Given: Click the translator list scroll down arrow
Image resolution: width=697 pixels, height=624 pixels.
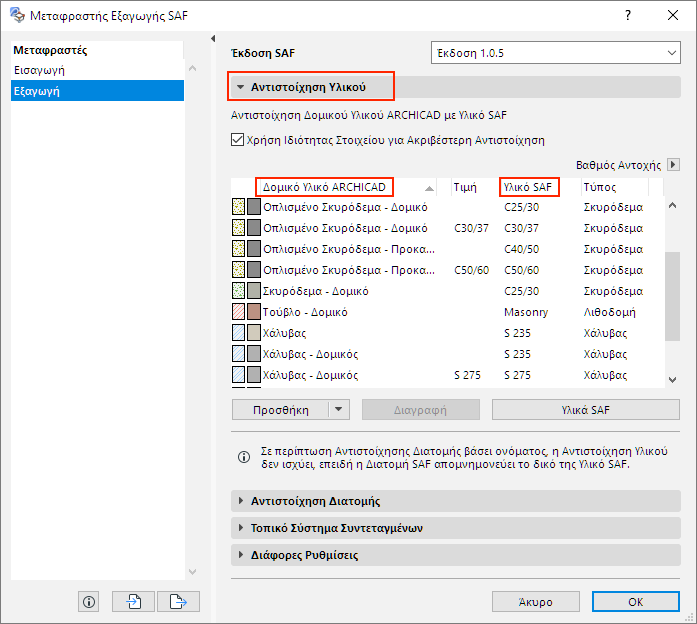Looking at the screenshot, I should click(x=192, y=572).
